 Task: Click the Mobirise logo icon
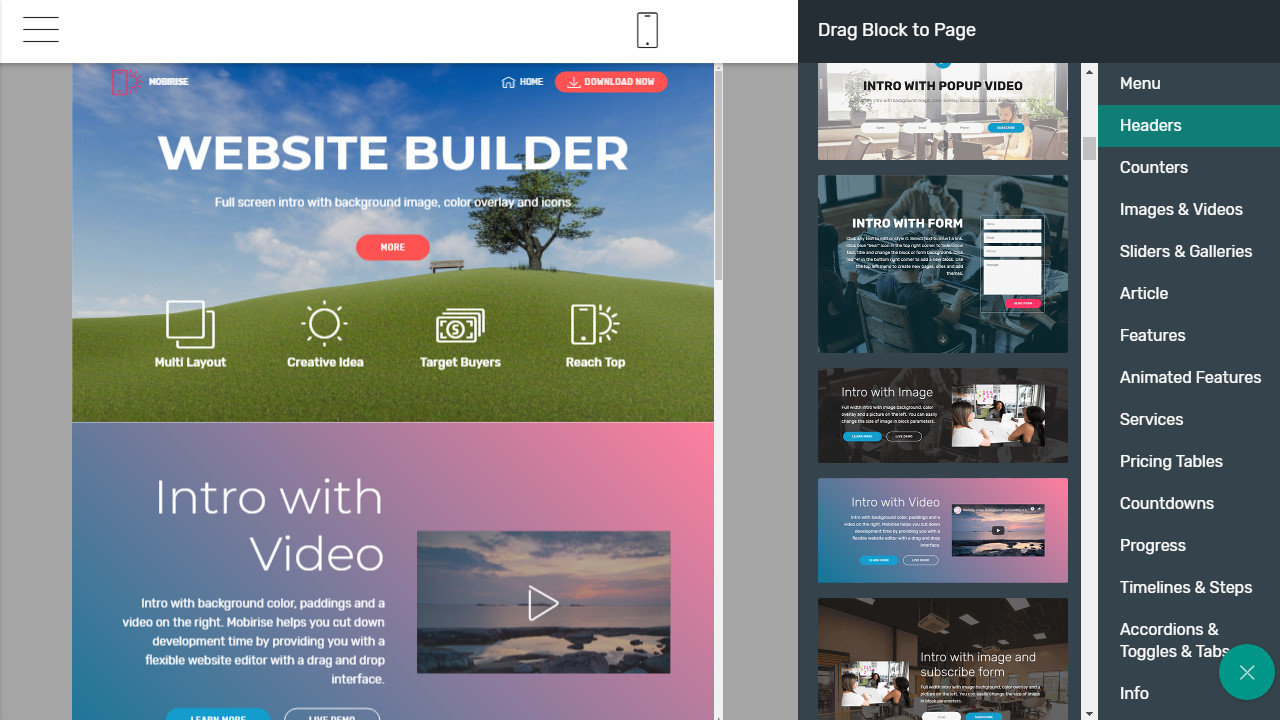pos(126,82)
